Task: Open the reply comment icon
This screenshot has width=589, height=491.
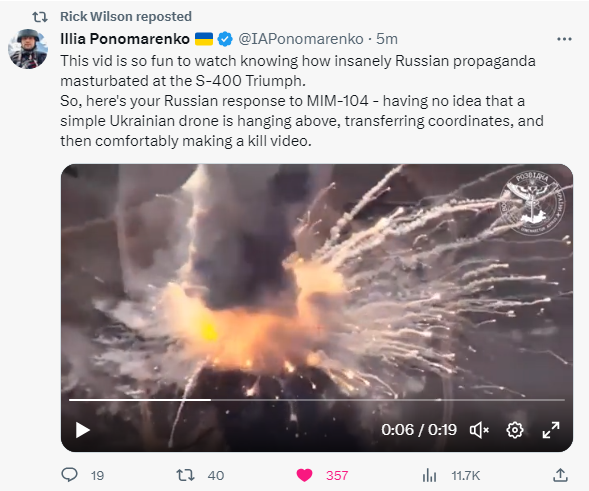Action: point(69,475)
